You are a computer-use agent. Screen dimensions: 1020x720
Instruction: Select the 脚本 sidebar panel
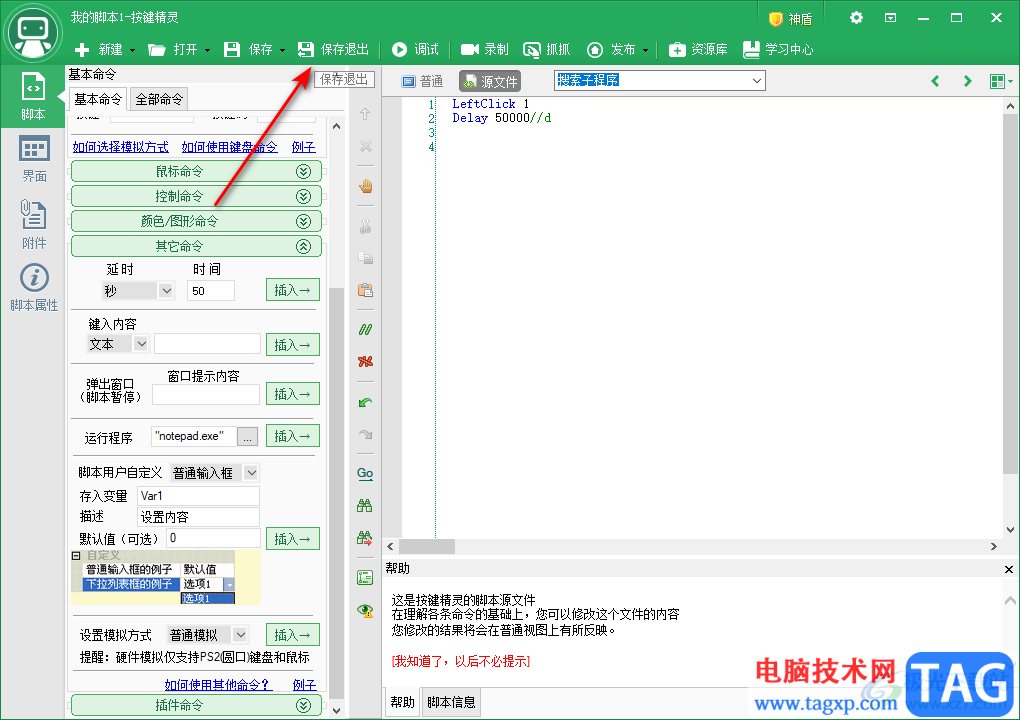33,96
